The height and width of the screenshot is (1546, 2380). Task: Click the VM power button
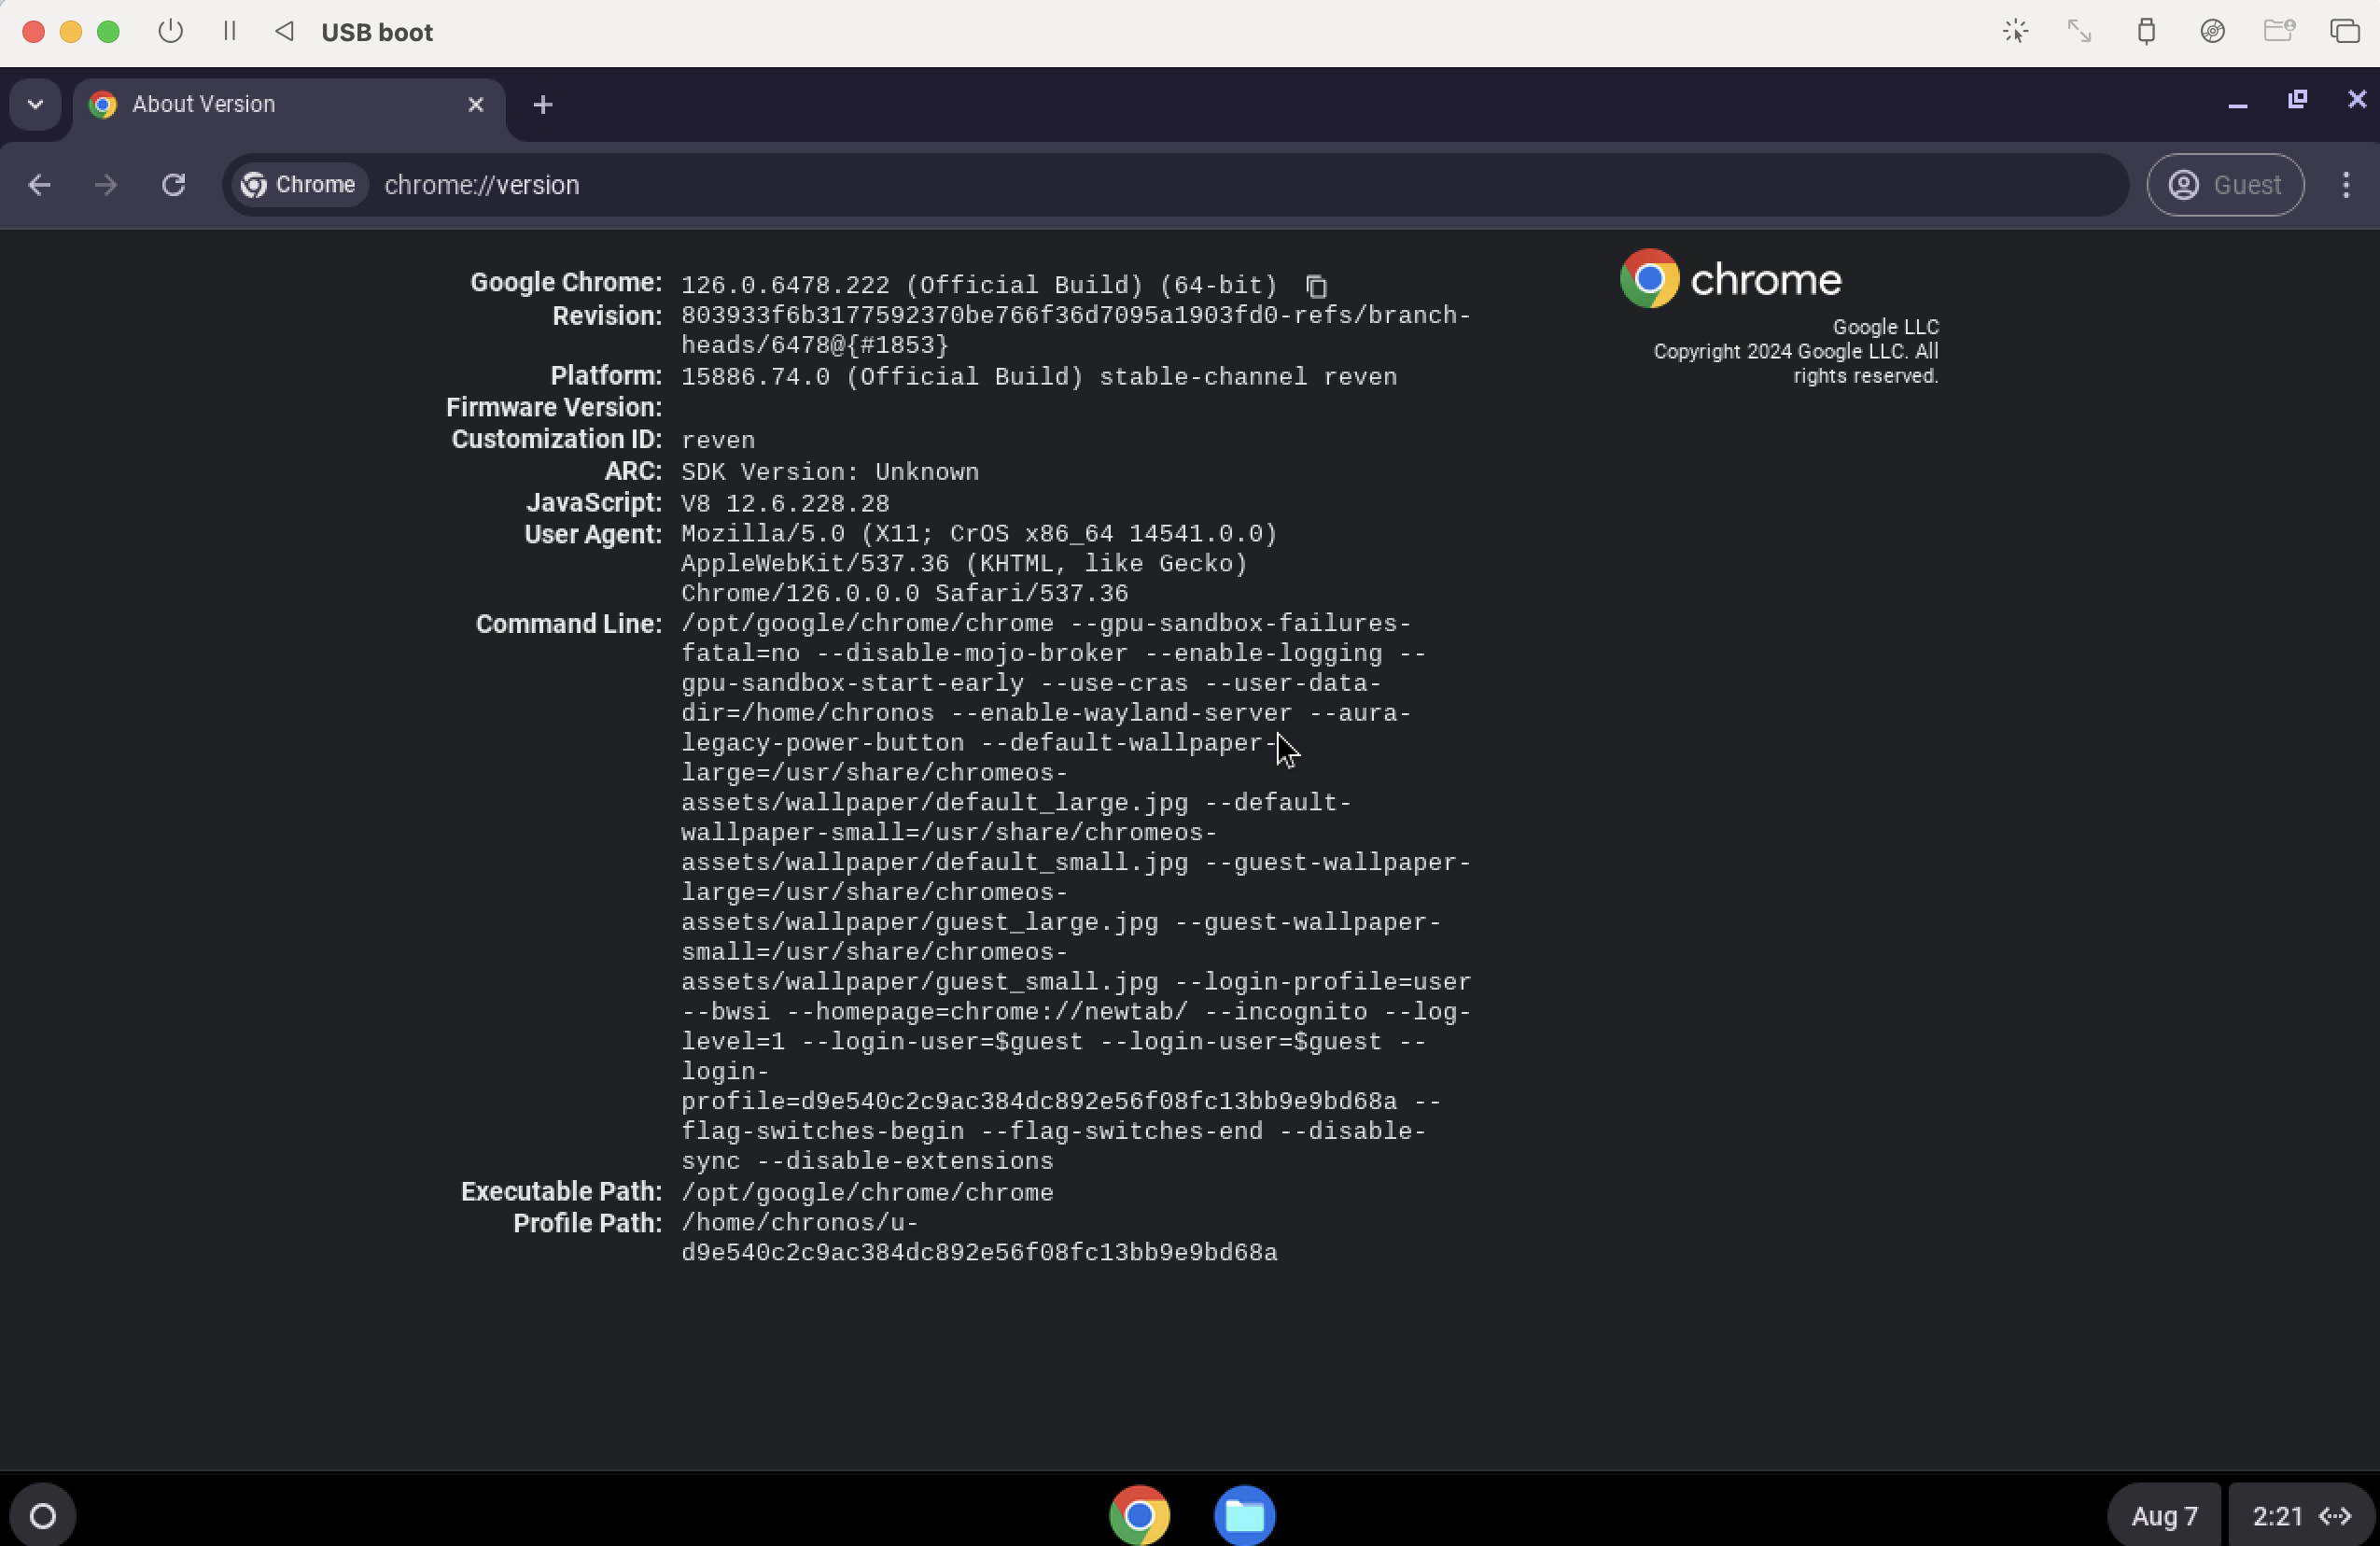click(170, 31)
